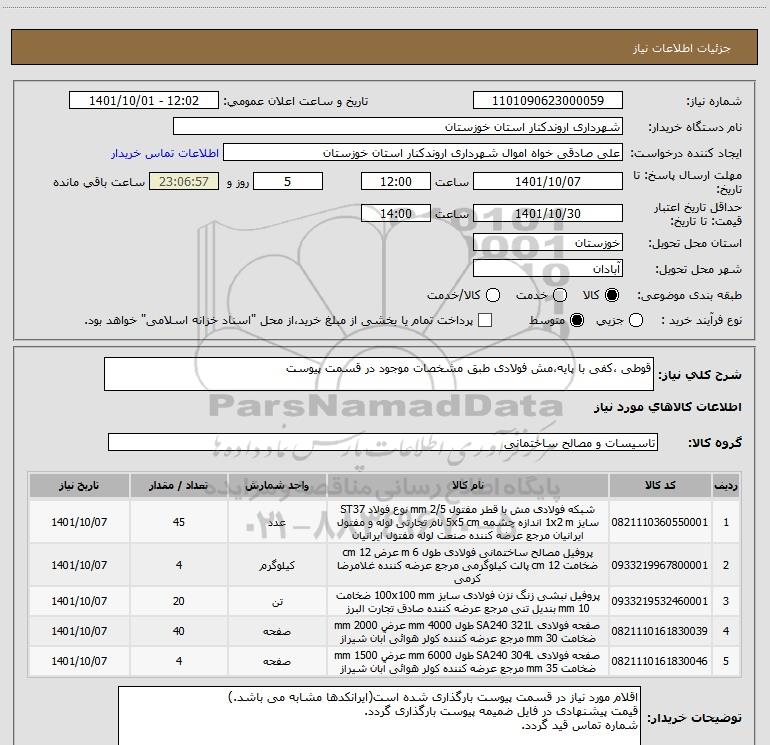The width and height of the screenshot is (770, 745).
Task: Click unit عدد in row 1
Action: click(x=277, y=522)
